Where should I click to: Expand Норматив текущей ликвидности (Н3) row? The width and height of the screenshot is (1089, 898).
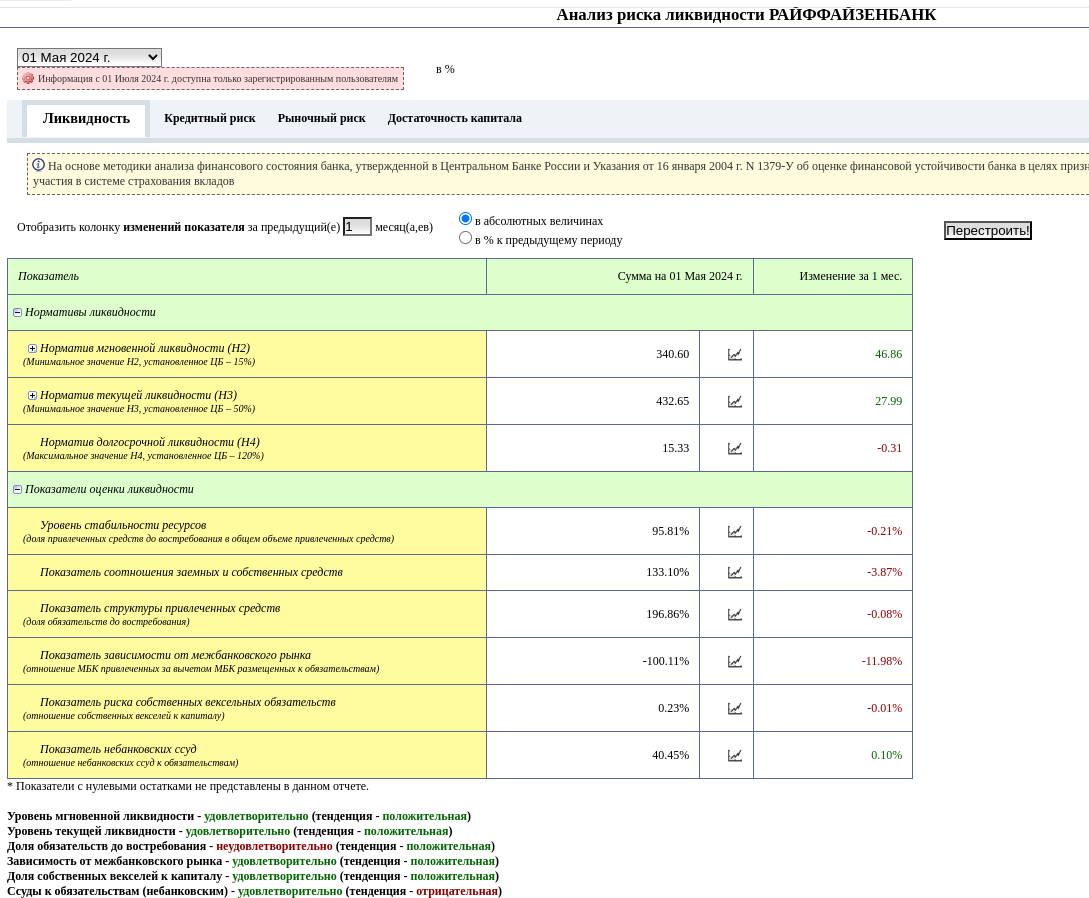tap(32, 396)
